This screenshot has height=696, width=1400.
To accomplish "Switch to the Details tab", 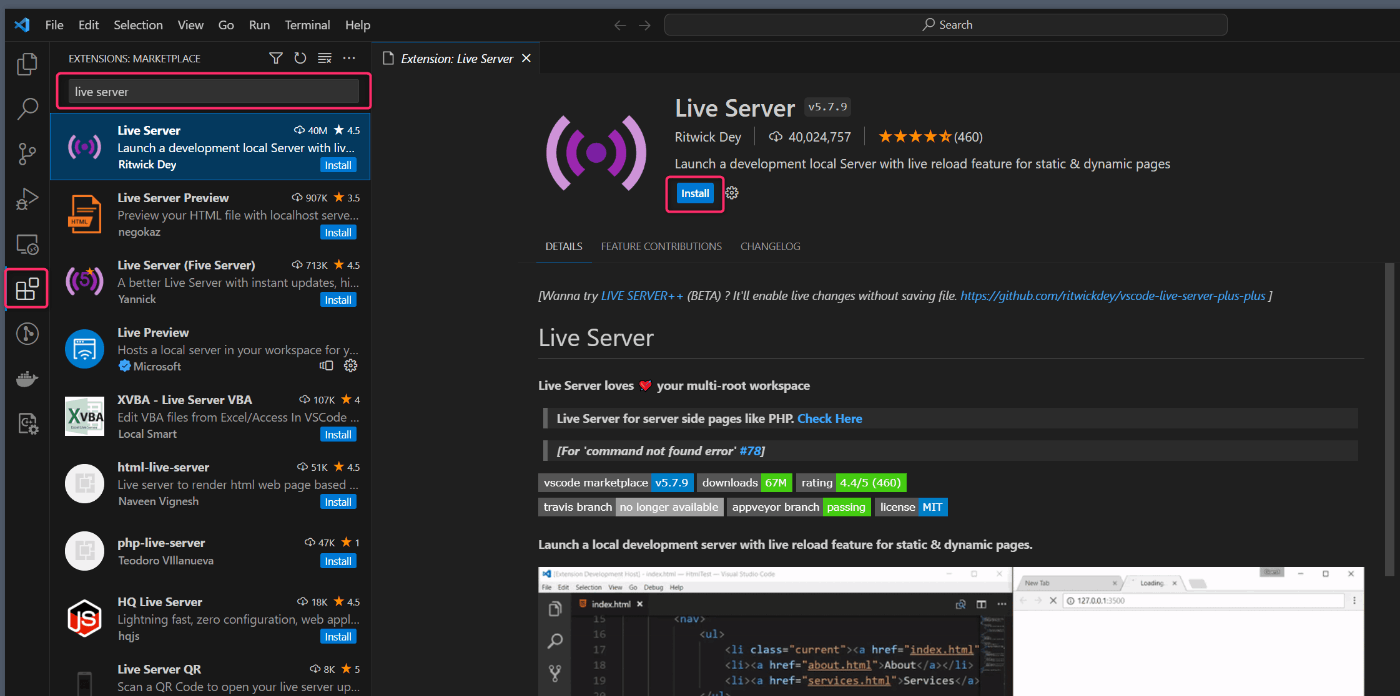I will [x=564, y=246].
